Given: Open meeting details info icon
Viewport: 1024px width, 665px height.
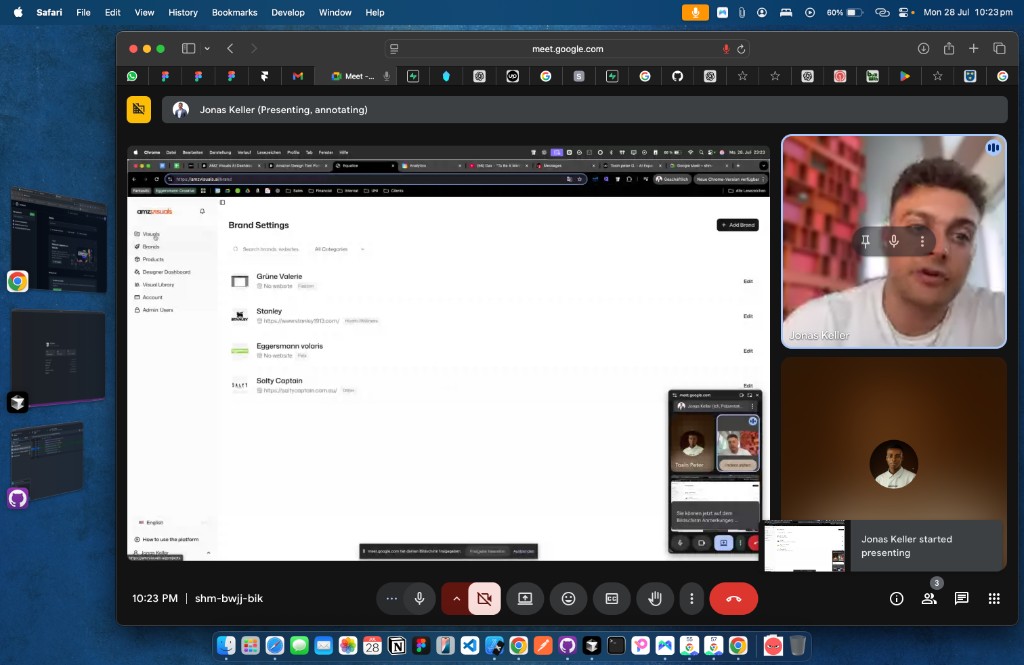Looking at the screenshot, I should click(x=897, y=598).
